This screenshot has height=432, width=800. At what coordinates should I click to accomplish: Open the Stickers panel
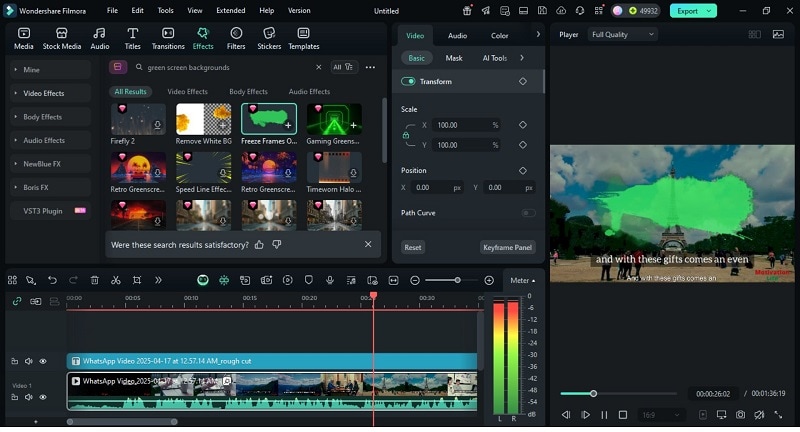click(x=269, y=38)
